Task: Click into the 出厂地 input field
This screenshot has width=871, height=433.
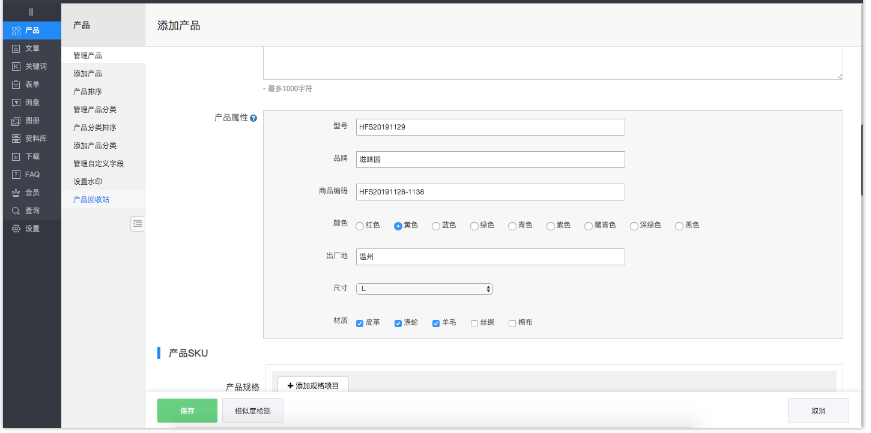Action: 490,256
